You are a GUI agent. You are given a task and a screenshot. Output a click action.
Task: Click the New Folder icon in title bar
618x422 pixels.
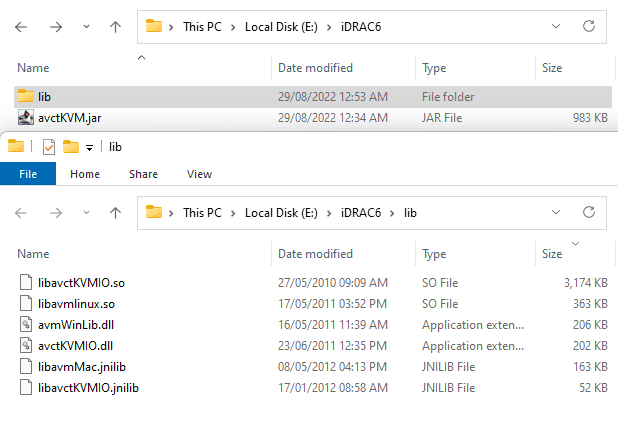tap(70, 147)
